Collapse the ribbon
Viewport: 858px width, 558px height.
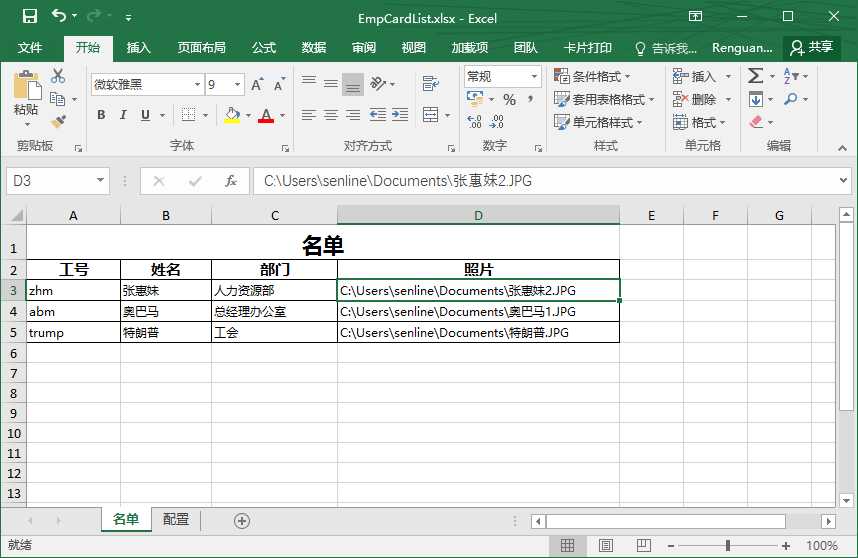(x=842, y=148)
